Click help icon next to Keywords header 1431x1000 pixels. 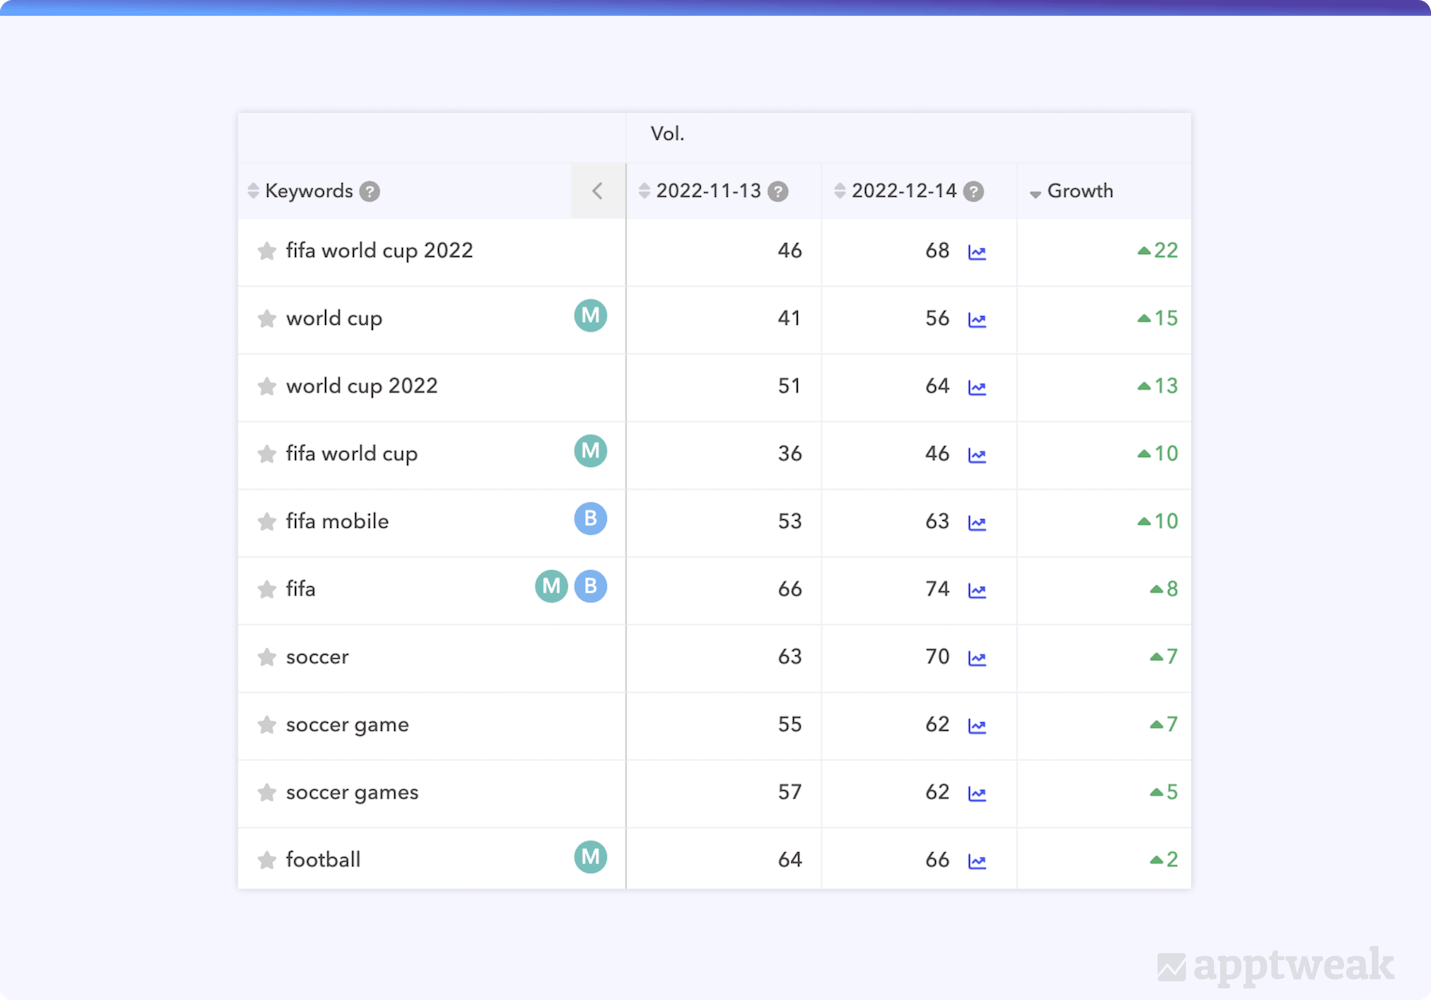pos(370,191)
